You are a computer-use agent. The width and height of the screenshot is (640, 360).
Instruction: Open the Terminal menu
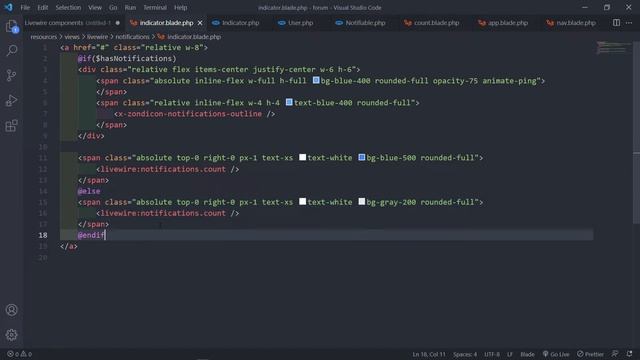[155, 7]
